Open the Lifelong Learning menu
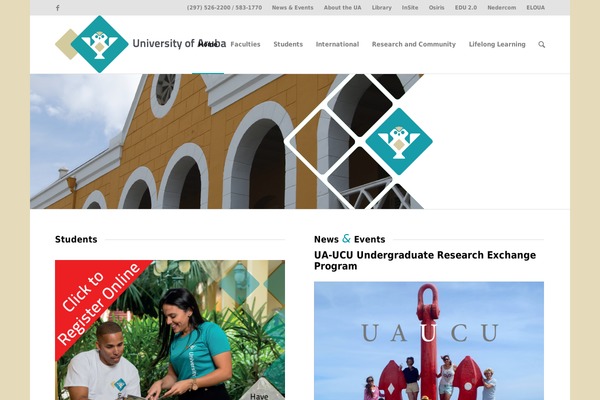 pos(497,44)
